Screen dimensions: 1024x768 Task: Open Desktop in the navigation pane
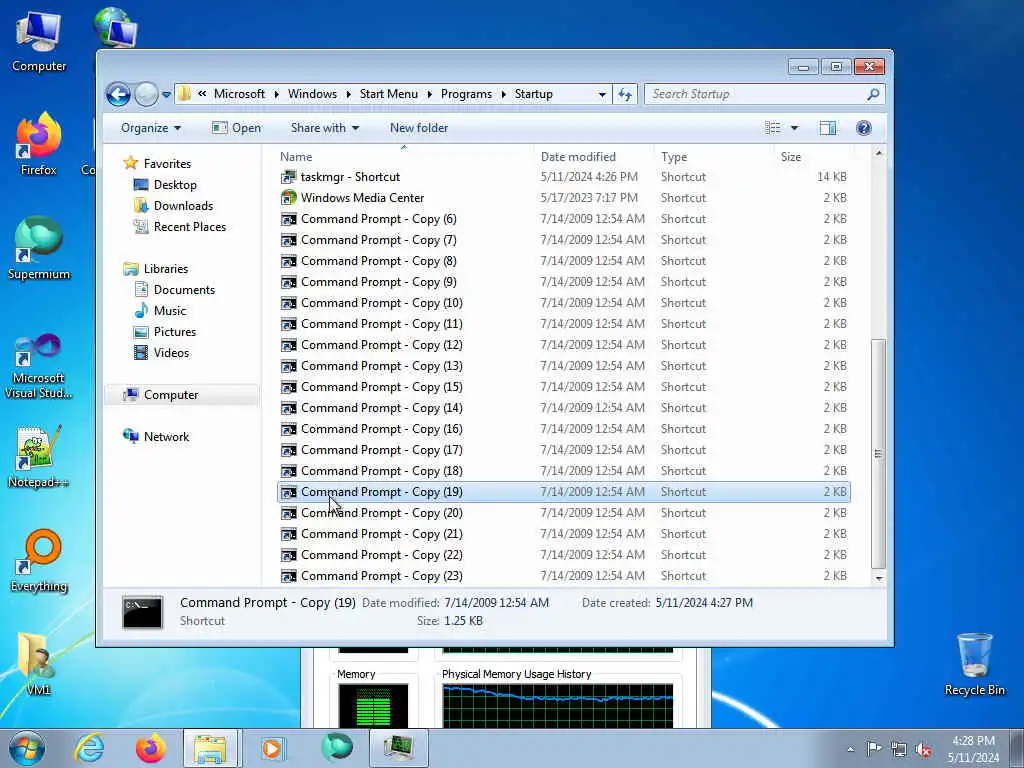point(174,185)
